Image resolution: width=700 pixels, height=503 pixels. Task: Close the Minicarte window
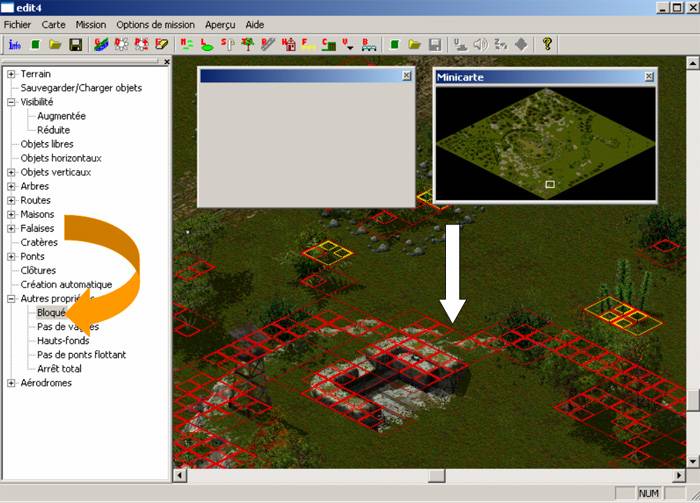click(648, 75)
